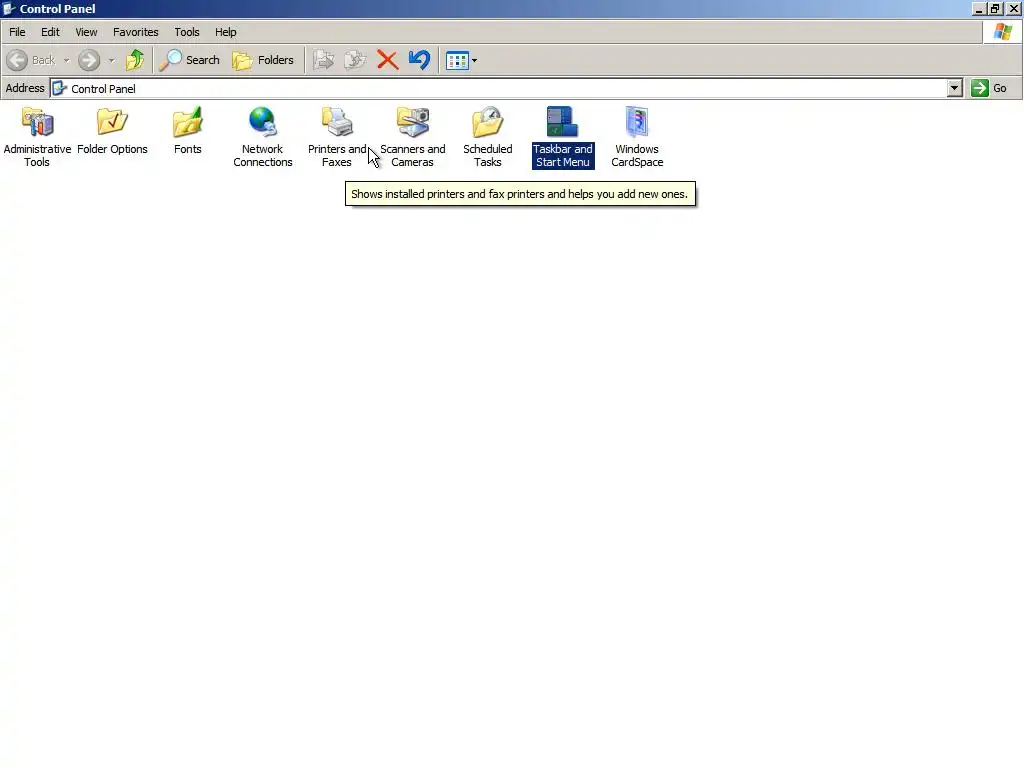Click the Forward navigation arrow
The image size is (1024, 768).
89,60
